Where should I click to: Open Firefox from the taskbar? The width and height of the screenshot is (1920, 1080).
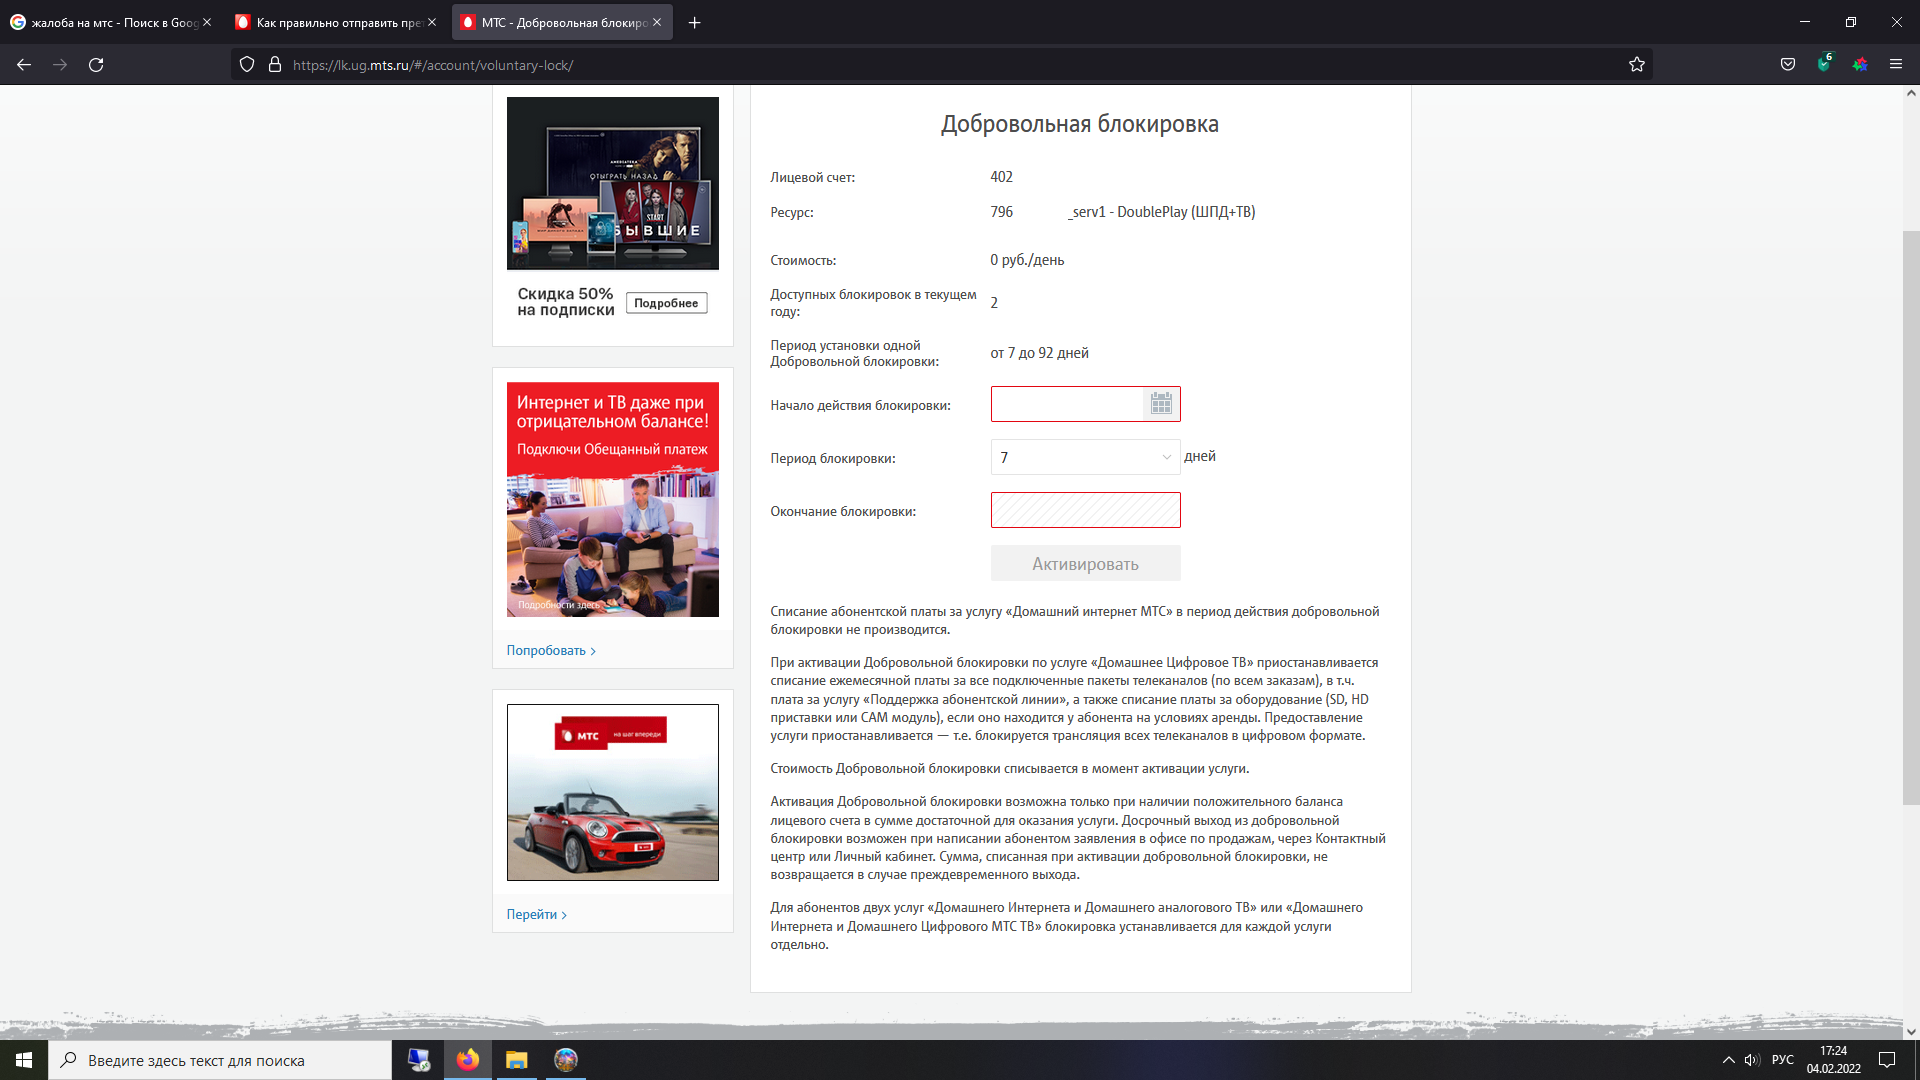click(468, 1060)
